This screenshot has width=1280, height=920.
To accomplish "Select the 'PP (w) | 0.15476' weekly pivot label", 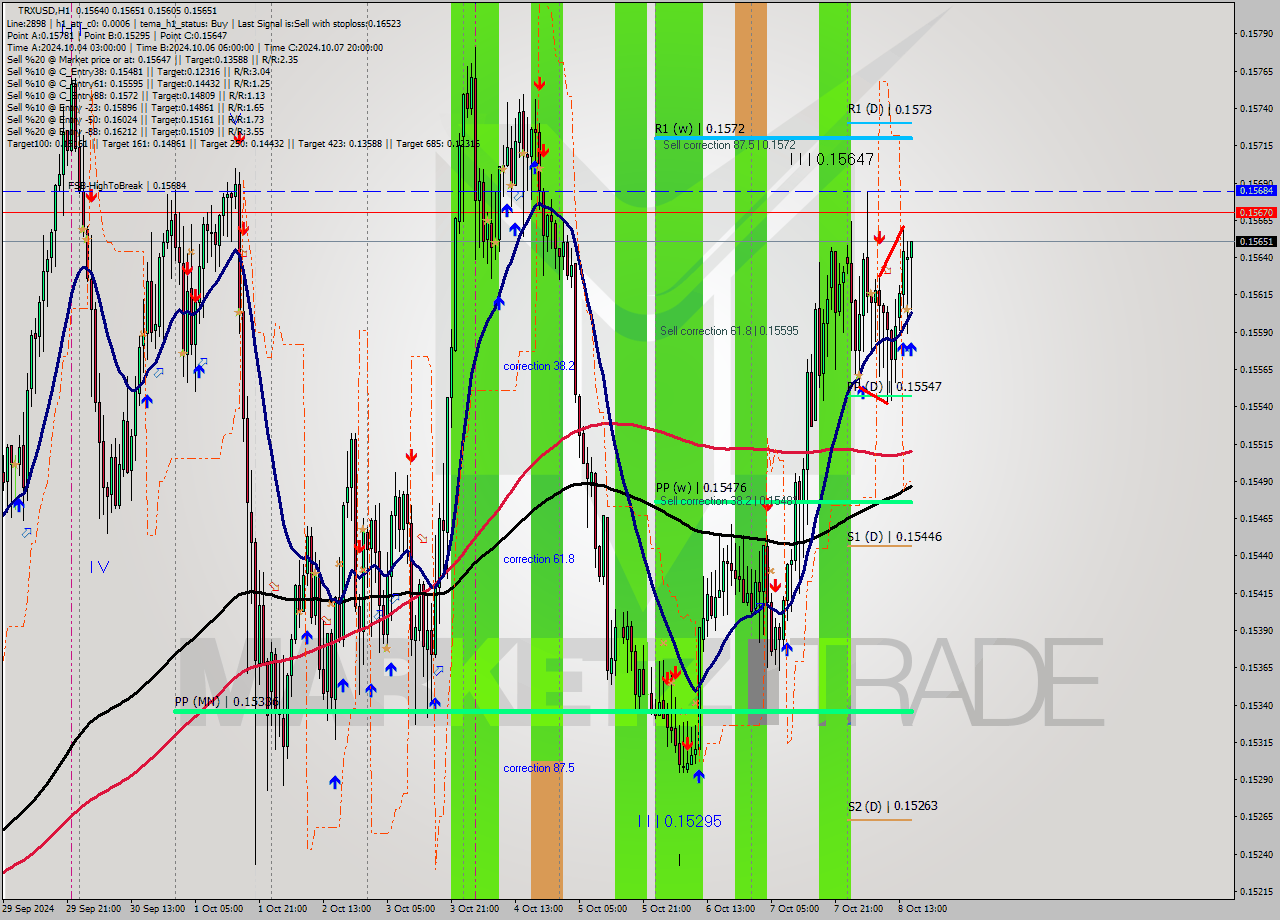I will click(x=701, y=488).
